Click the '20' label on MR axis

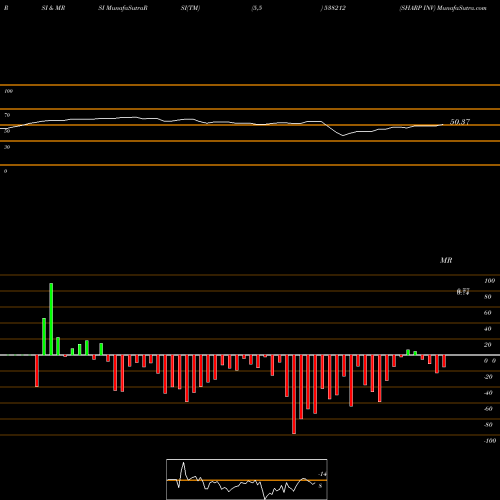click(x=488, y=345)
